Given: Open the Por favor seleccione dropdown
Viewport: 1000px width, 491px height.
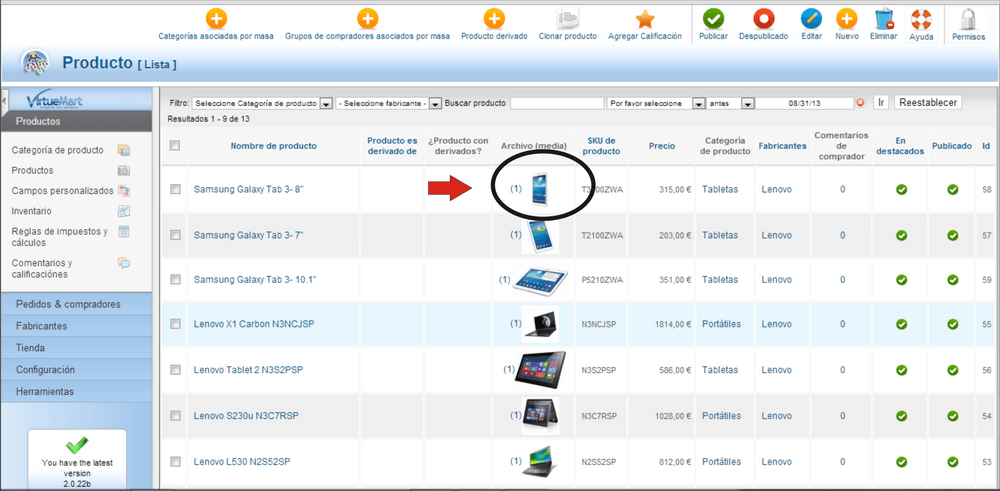Looking at the screenshot, I should pyautogui.click(x=656, y=103).
